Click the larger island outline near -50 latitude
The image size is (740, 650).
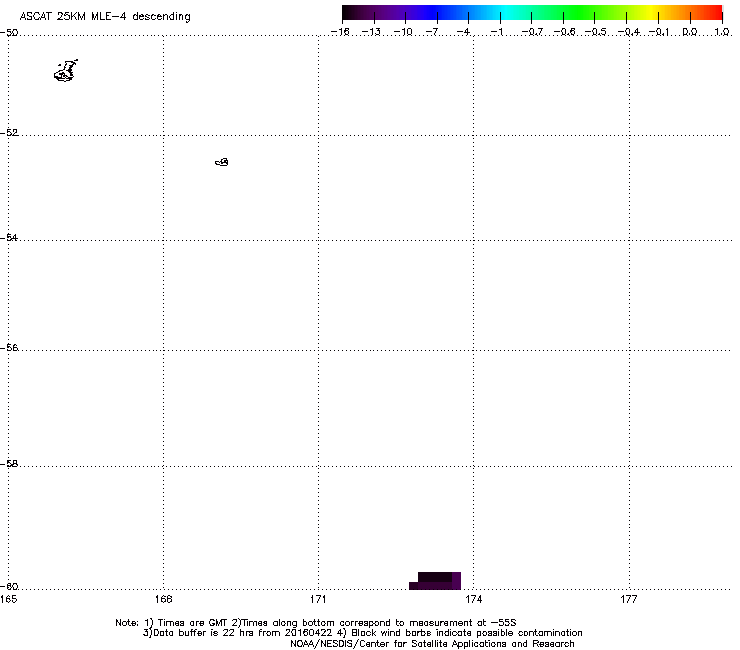pos(66,71)
